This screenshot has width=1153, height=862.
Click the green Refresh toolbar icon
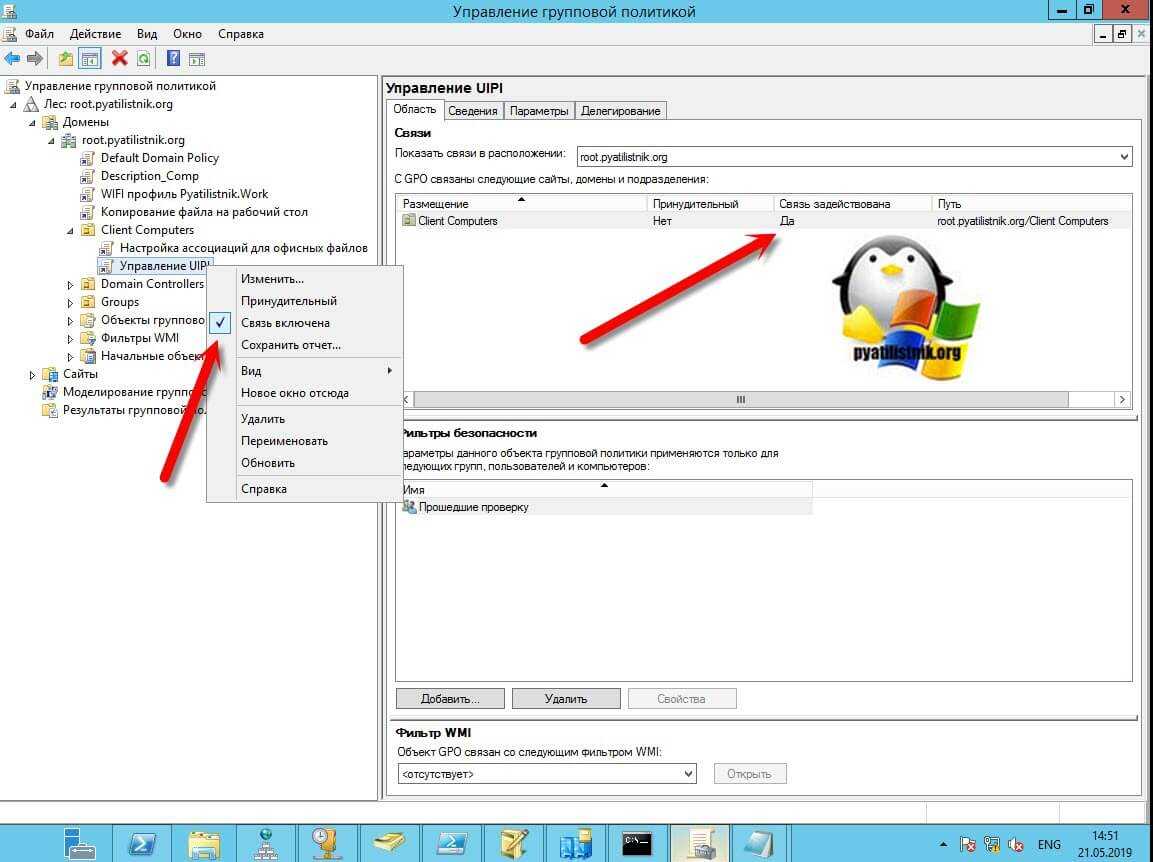coord(144,59)
